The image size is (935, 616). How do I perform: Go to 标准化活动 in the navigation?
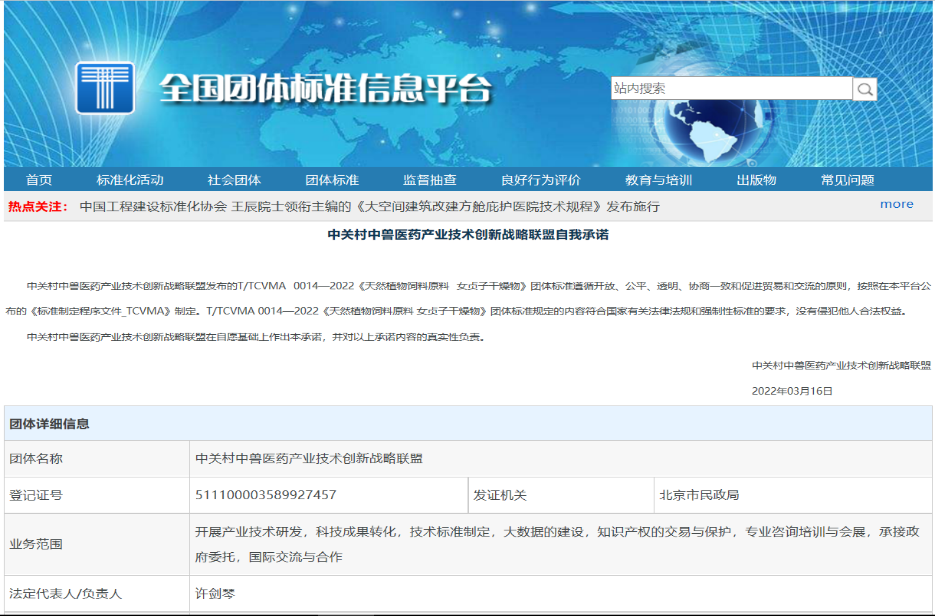coord(130,179)
